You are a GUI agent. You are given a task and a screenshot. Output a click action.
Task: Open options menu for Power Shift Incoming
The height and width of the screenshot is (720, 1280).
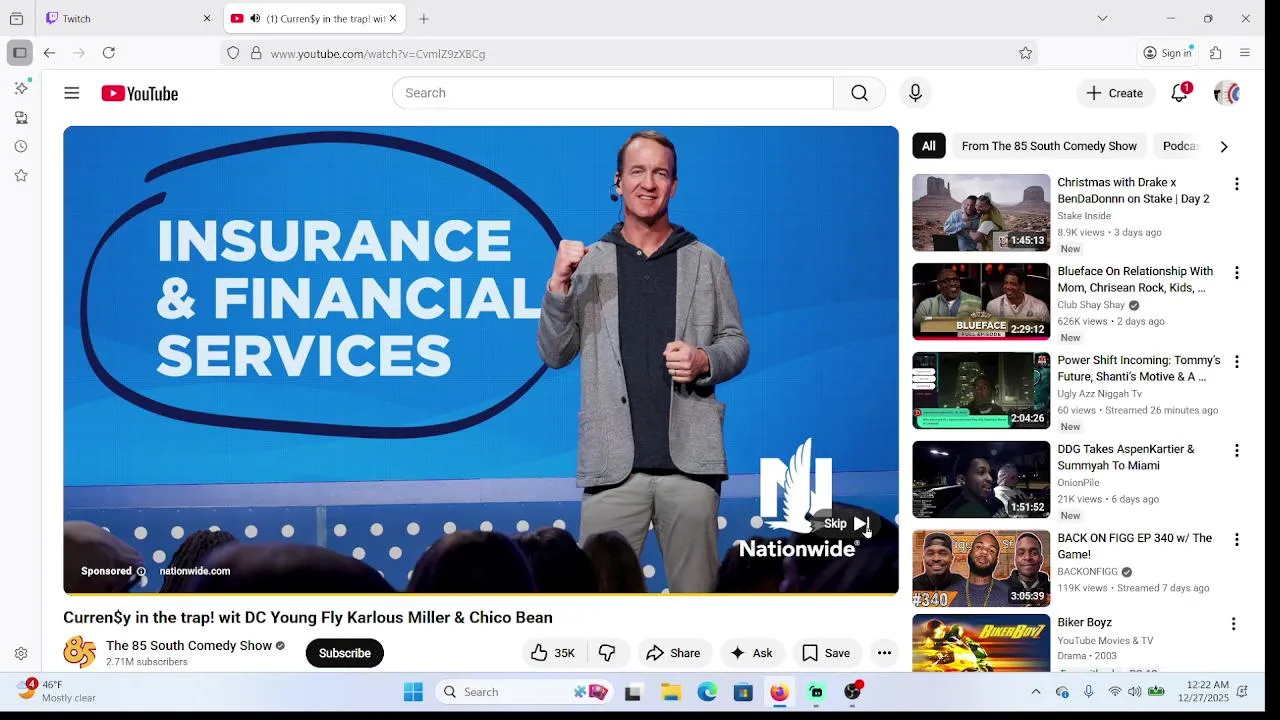[x=1237, y=362]
